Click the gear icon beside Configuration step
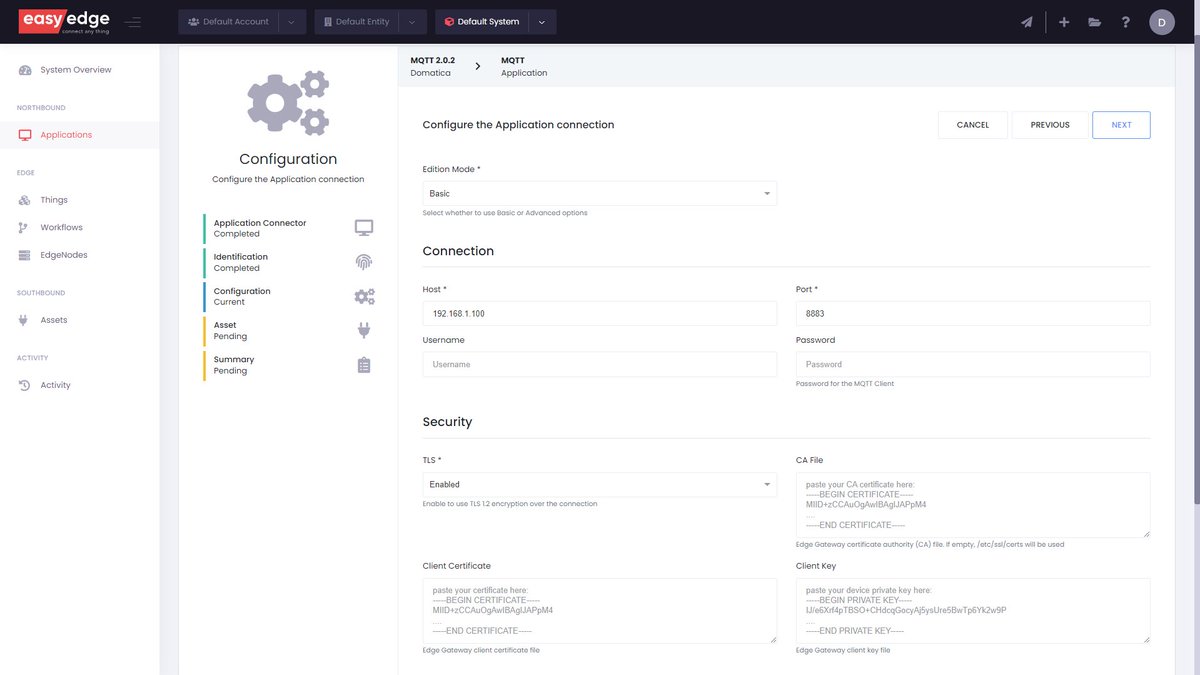Viewport: 1200px width, 675px height. 363,296
